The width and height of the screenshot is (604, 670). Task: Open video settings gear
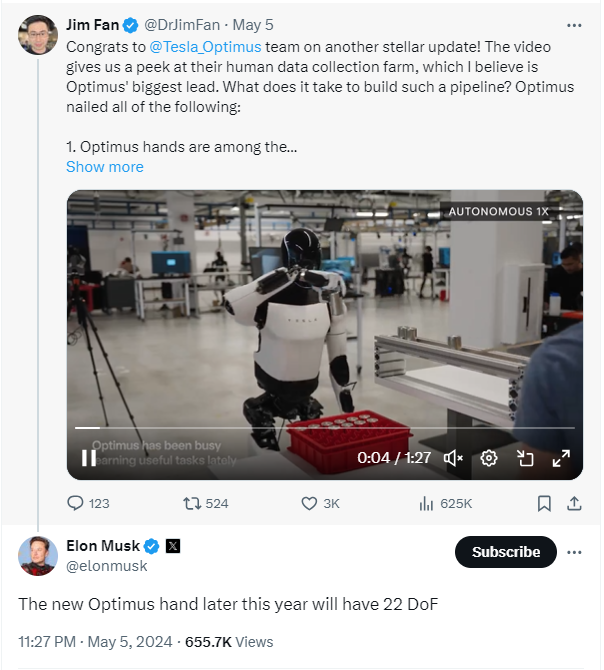489,458
